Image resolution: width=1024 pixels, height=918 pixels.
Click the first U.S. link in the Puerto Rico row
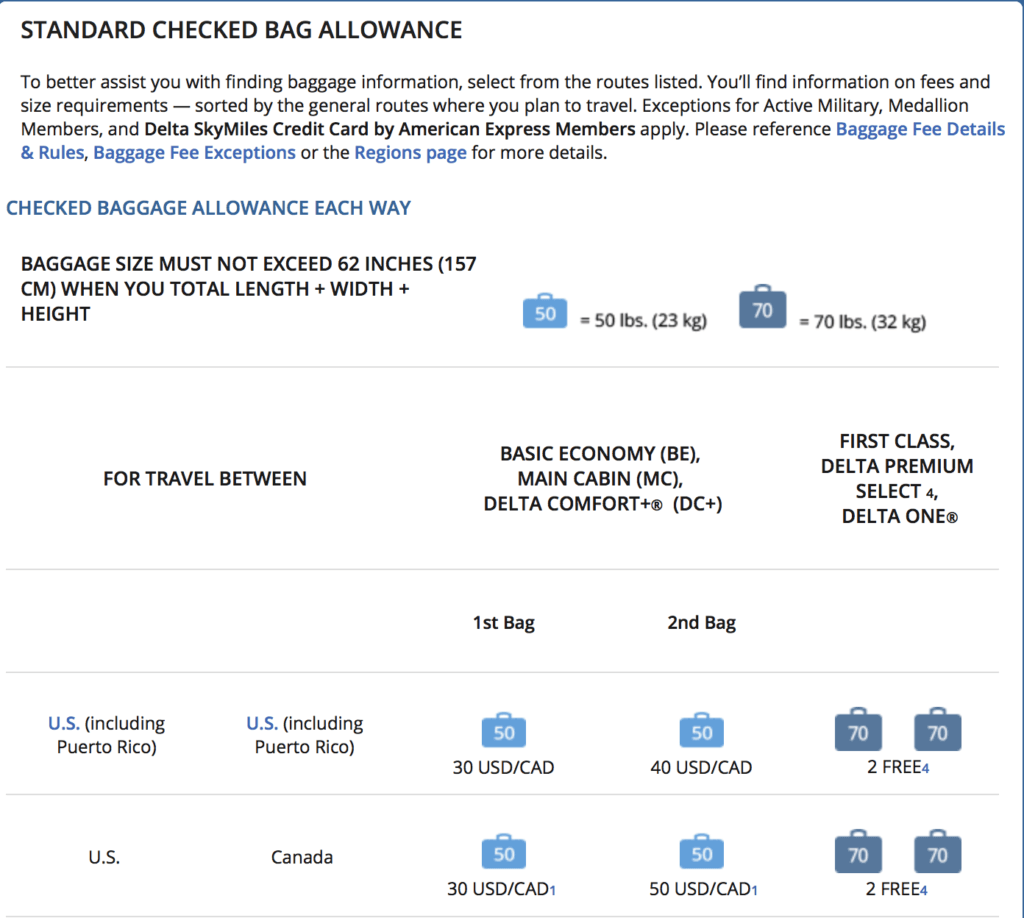point(64,723)
